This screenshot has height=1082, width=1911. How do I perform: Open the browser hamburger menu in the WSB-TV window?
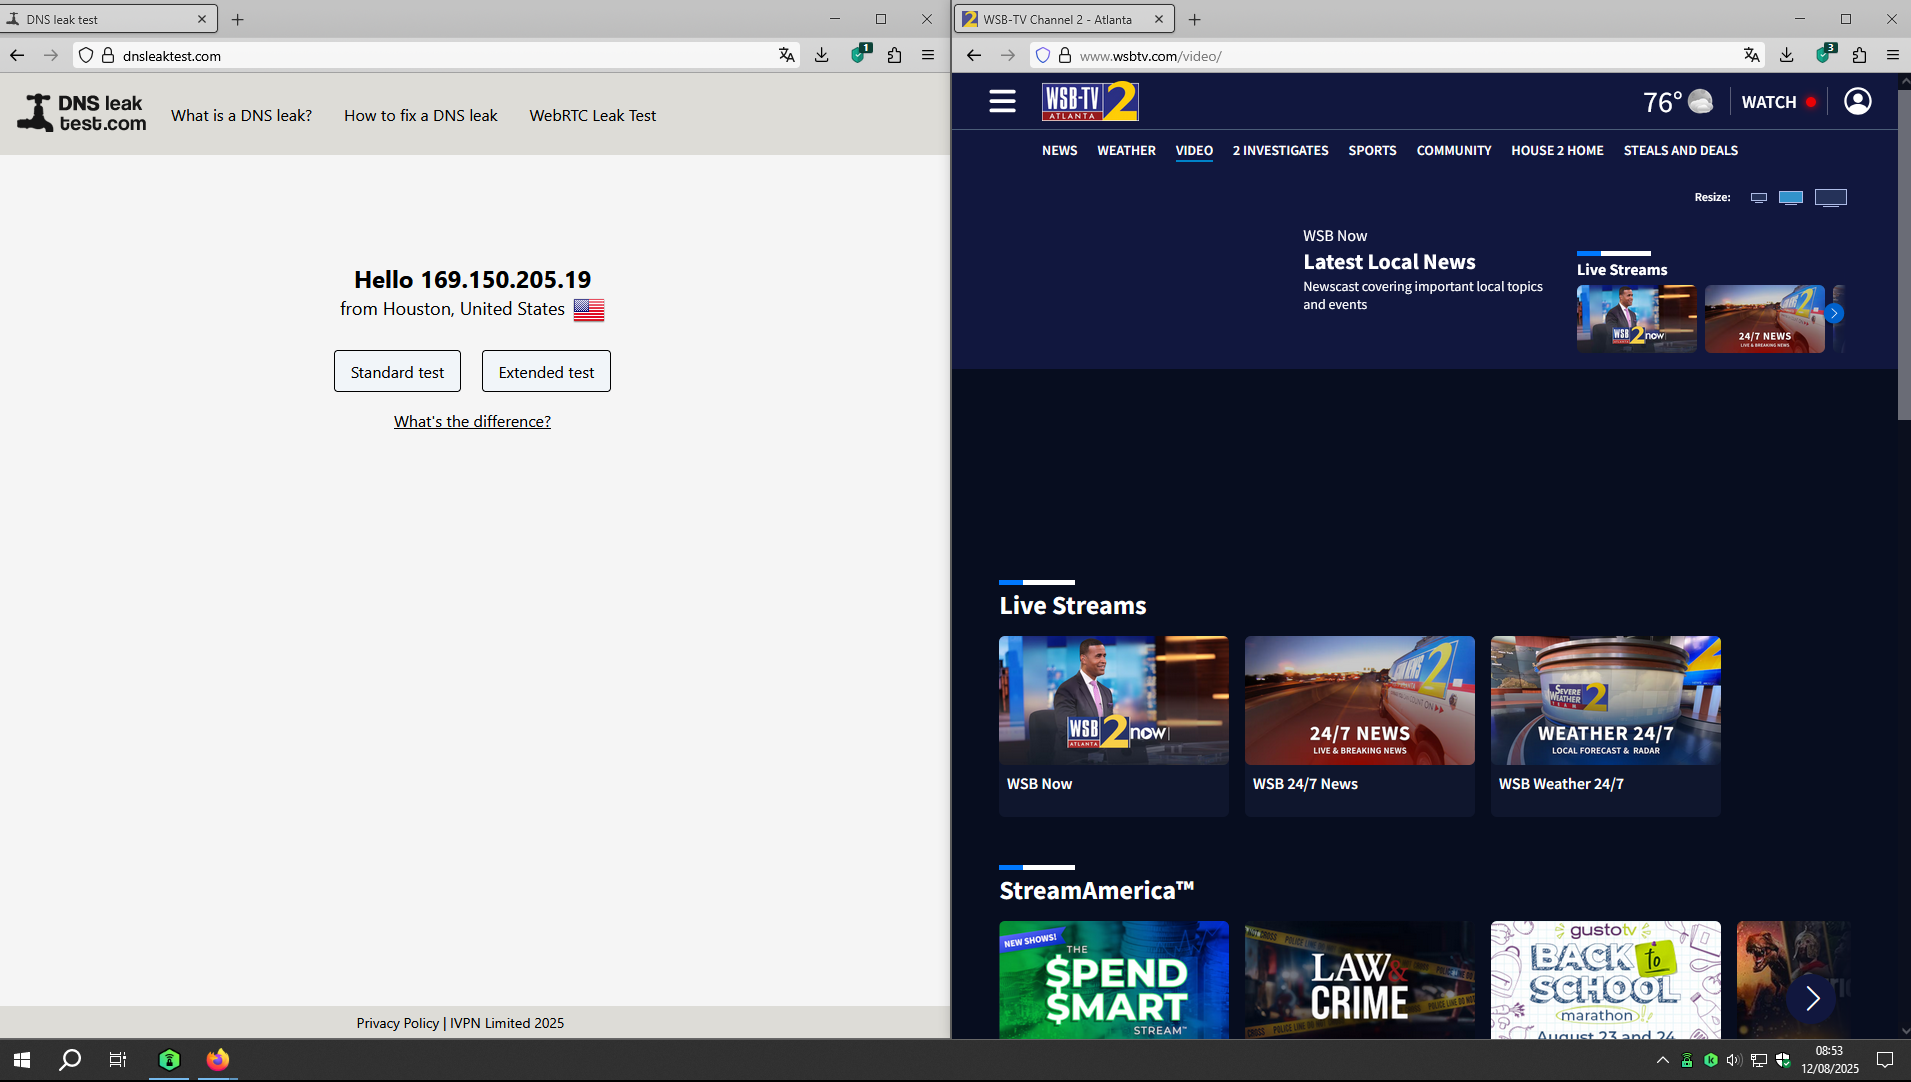[x=1893, y=56]
